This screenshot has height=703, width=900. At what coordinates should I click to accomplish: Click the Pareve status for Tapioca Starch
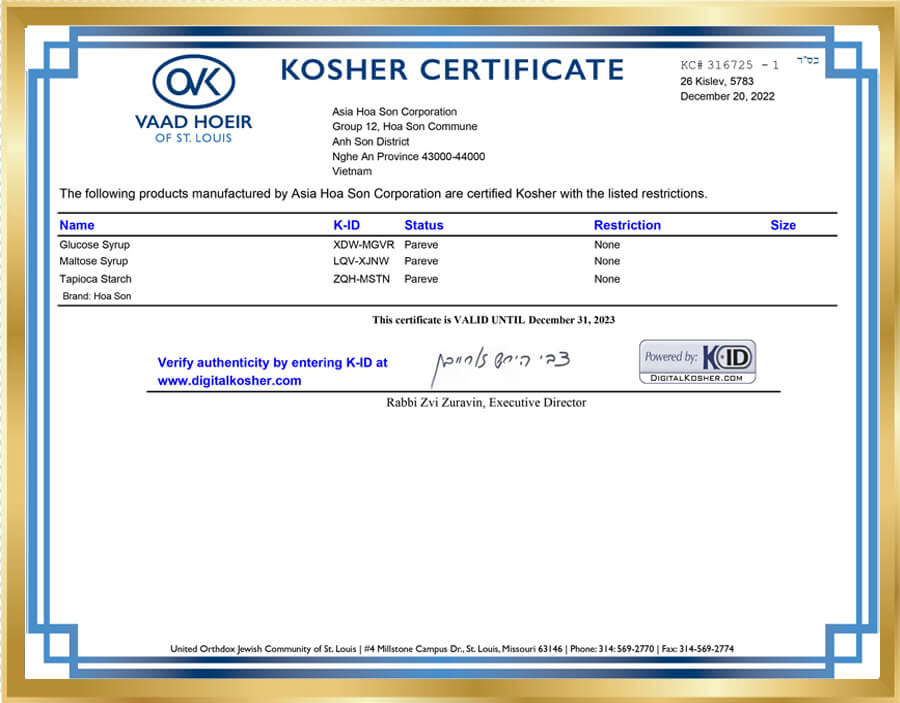point(421,279)
